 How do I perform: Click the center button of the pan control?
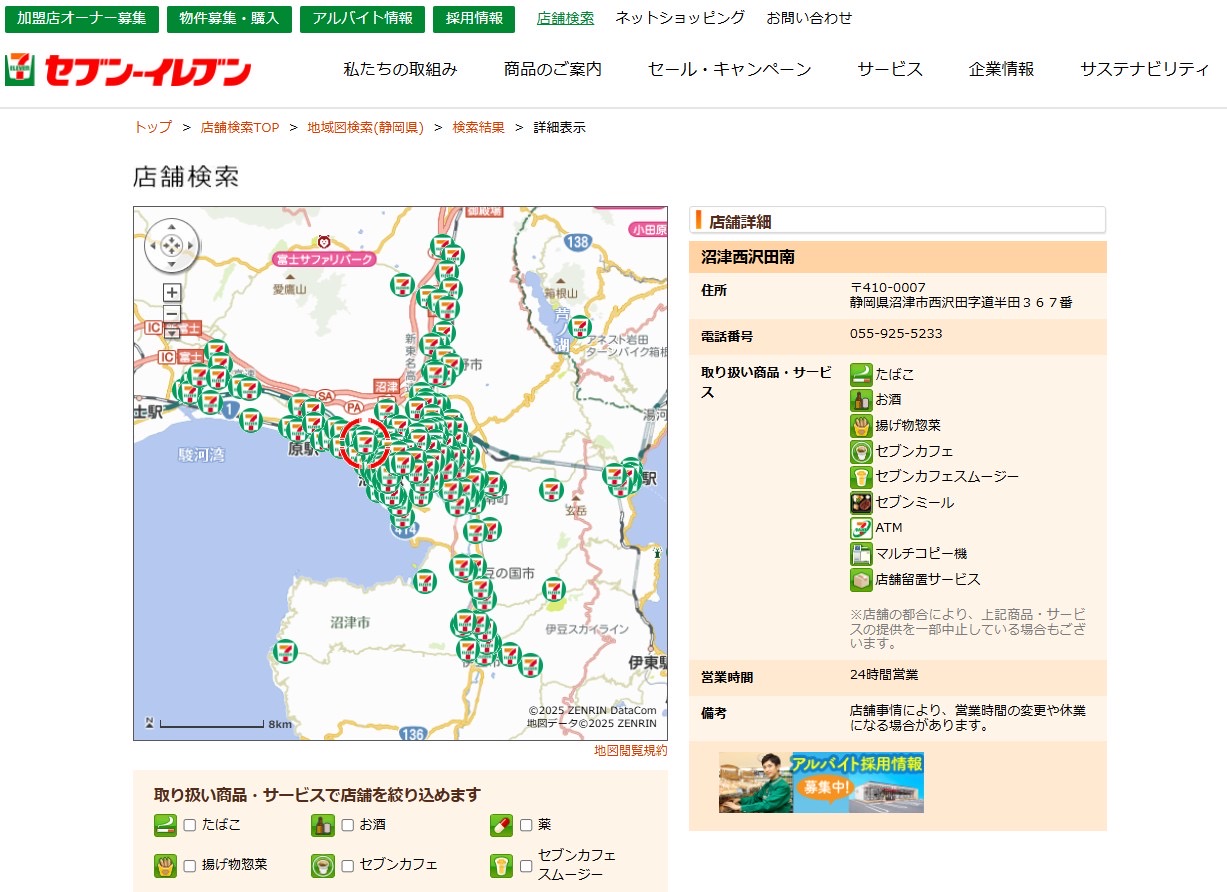coord(172,246)
